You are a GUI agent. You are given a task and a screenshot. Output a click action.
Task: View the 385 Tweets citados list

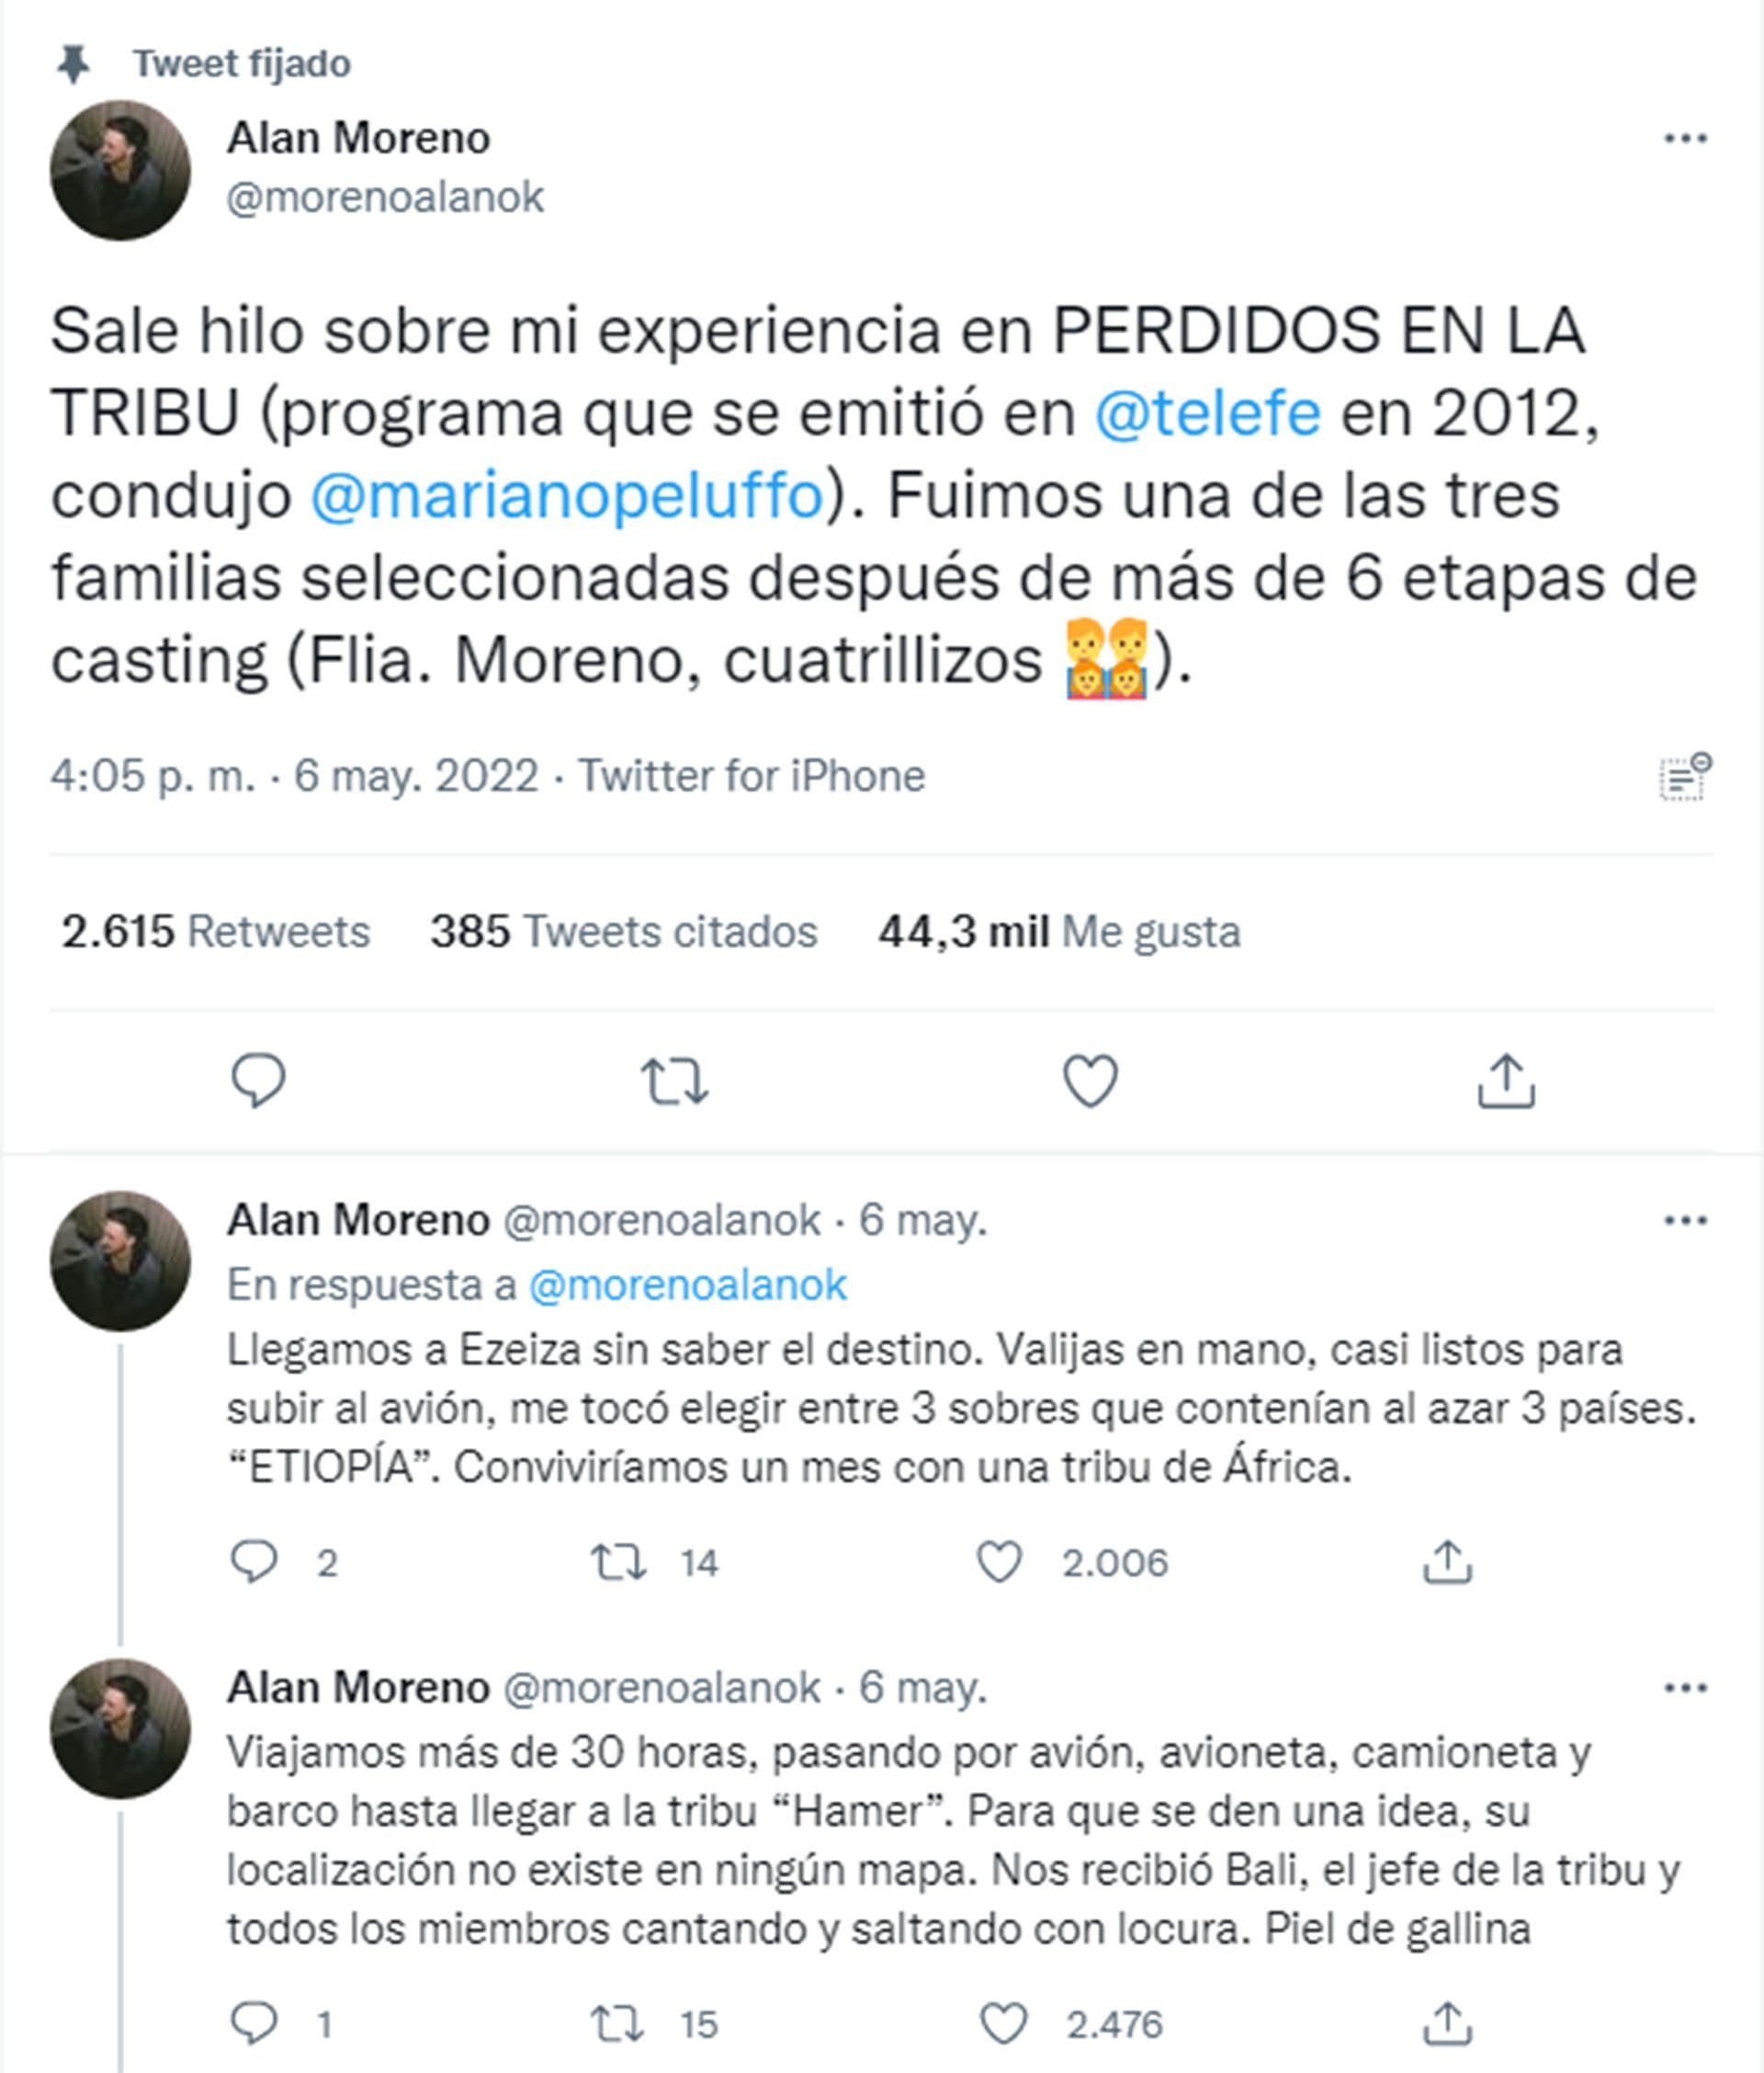click(x=623, y=932)
